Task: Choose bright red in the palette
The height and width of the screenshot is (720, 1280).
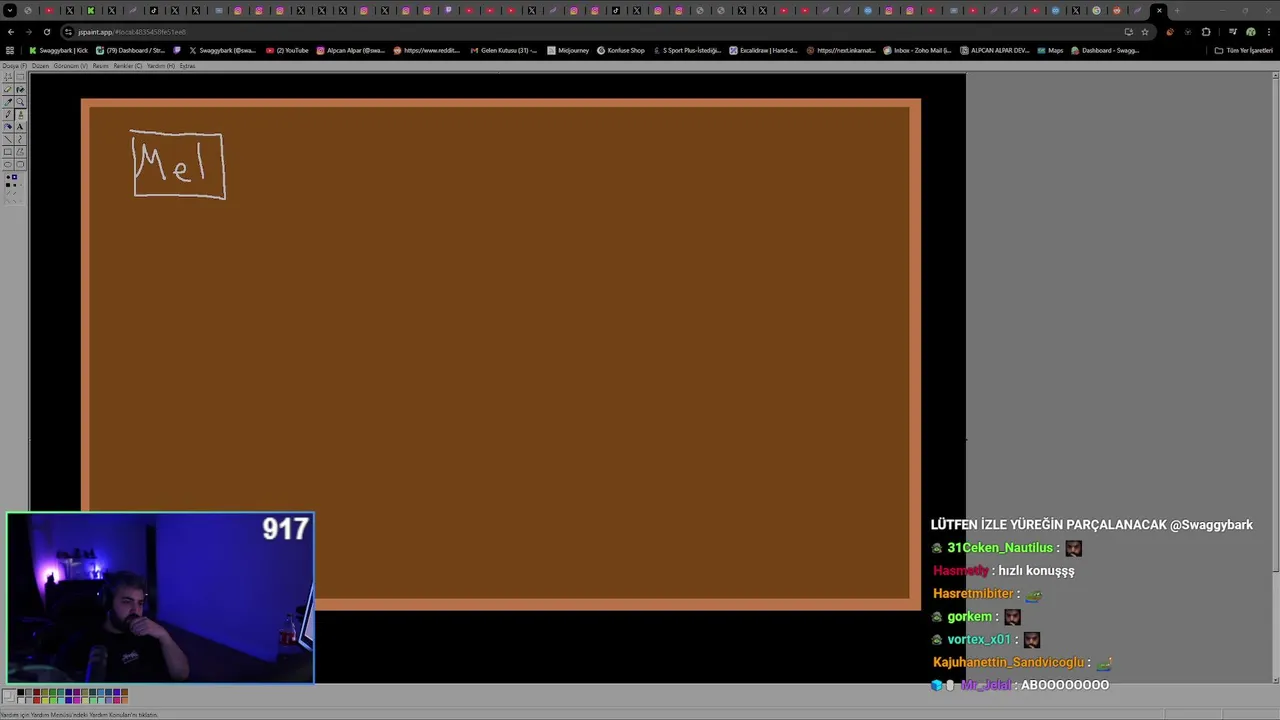Action: click(36, 700)
